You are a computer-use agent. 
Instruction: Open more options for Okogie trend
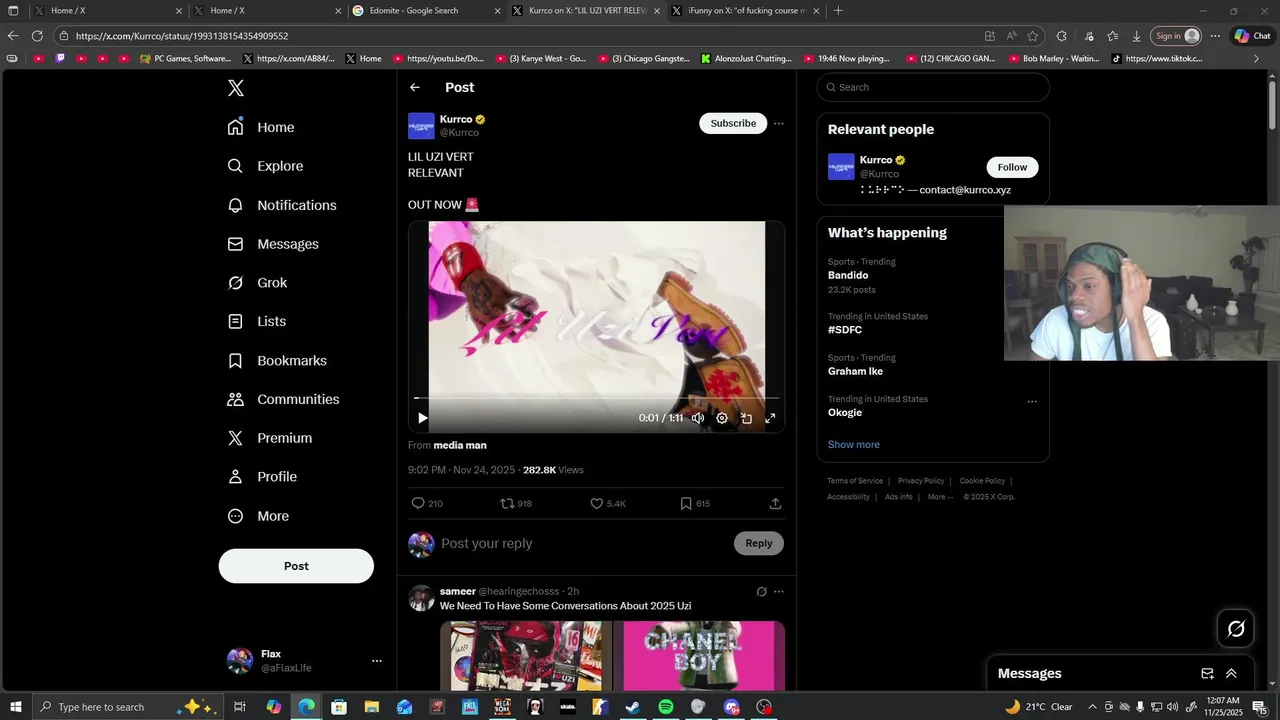tap(1032, 402)
